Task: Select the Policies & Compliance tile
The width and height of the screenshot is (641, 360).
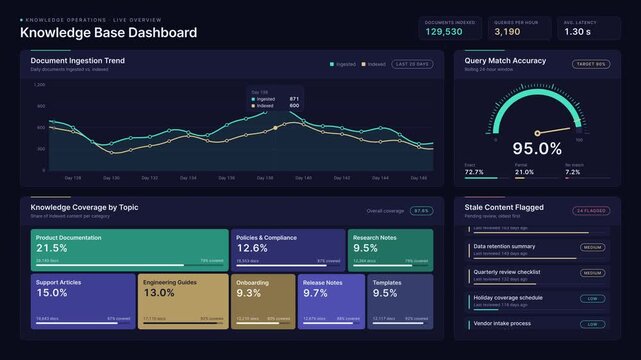Action: 288,250
